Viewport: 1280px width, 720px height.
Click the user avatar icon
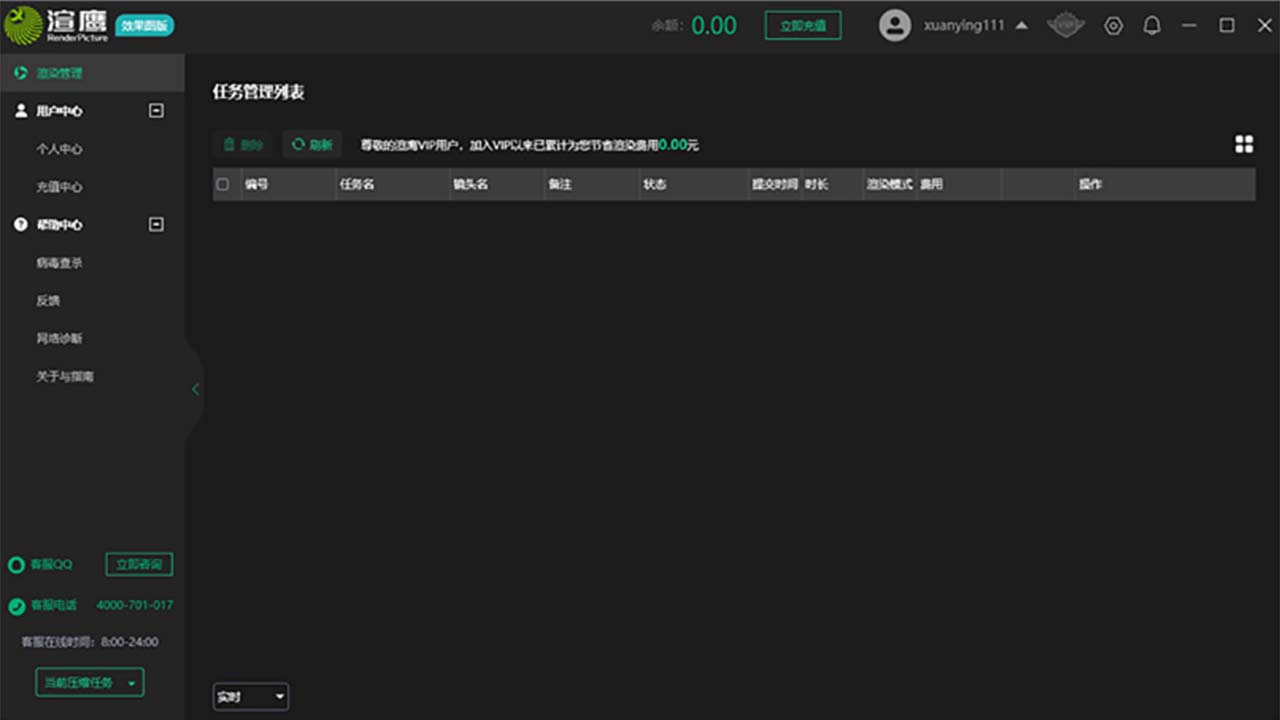point(894,26)
